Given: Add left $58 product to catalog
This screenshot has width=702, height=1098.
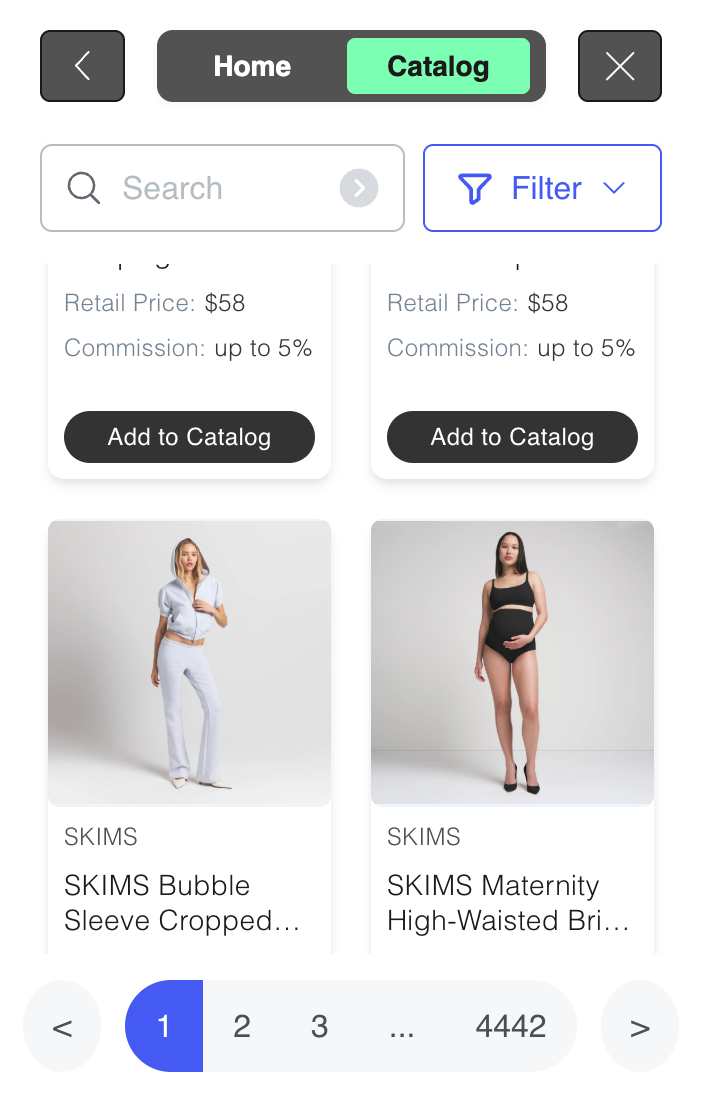Looking at the screenshot, I should coord(189,437).
